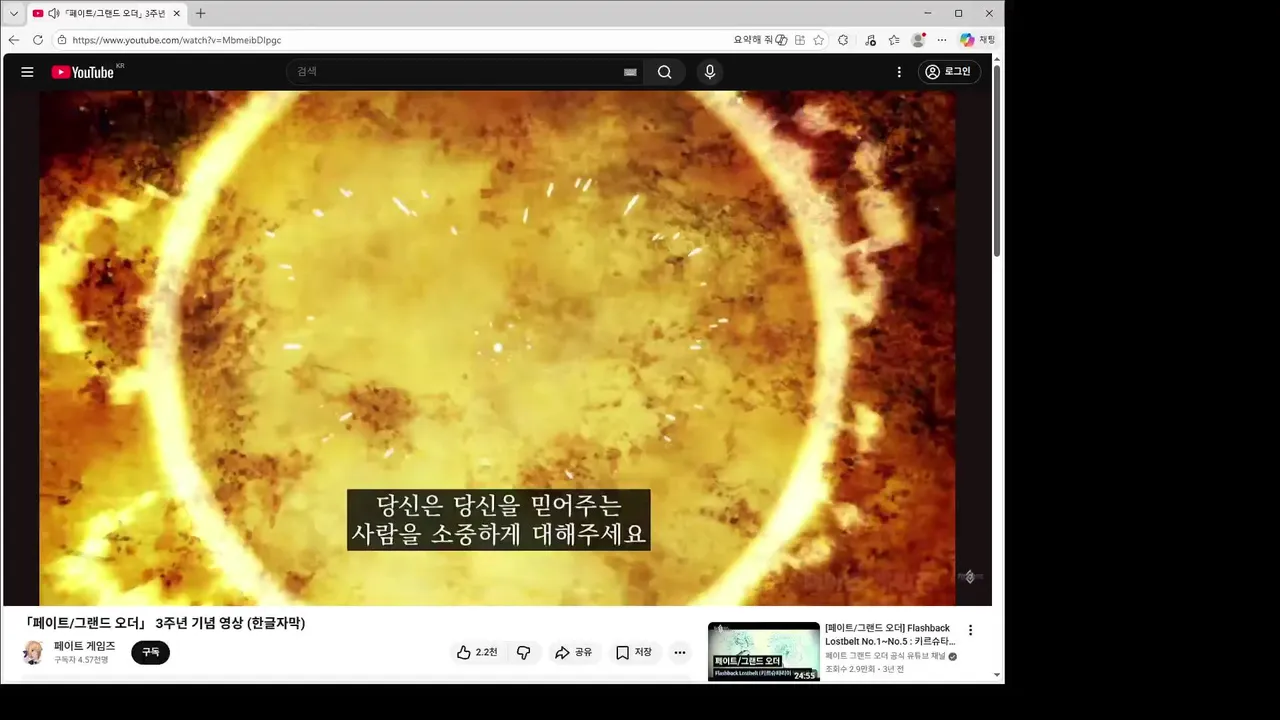This screenshot has width=1280, height=720.
Task: Open YouTube settings three-dot menu
Action: coord(899,72)
